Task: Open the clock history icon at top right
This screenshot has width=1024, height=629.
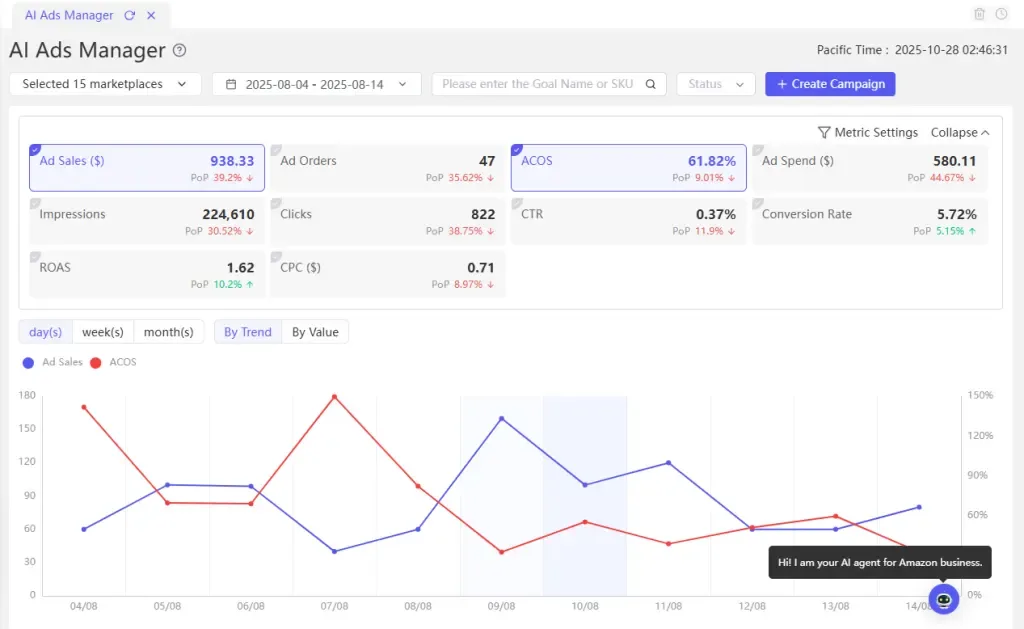Action: click(1001, 14)
